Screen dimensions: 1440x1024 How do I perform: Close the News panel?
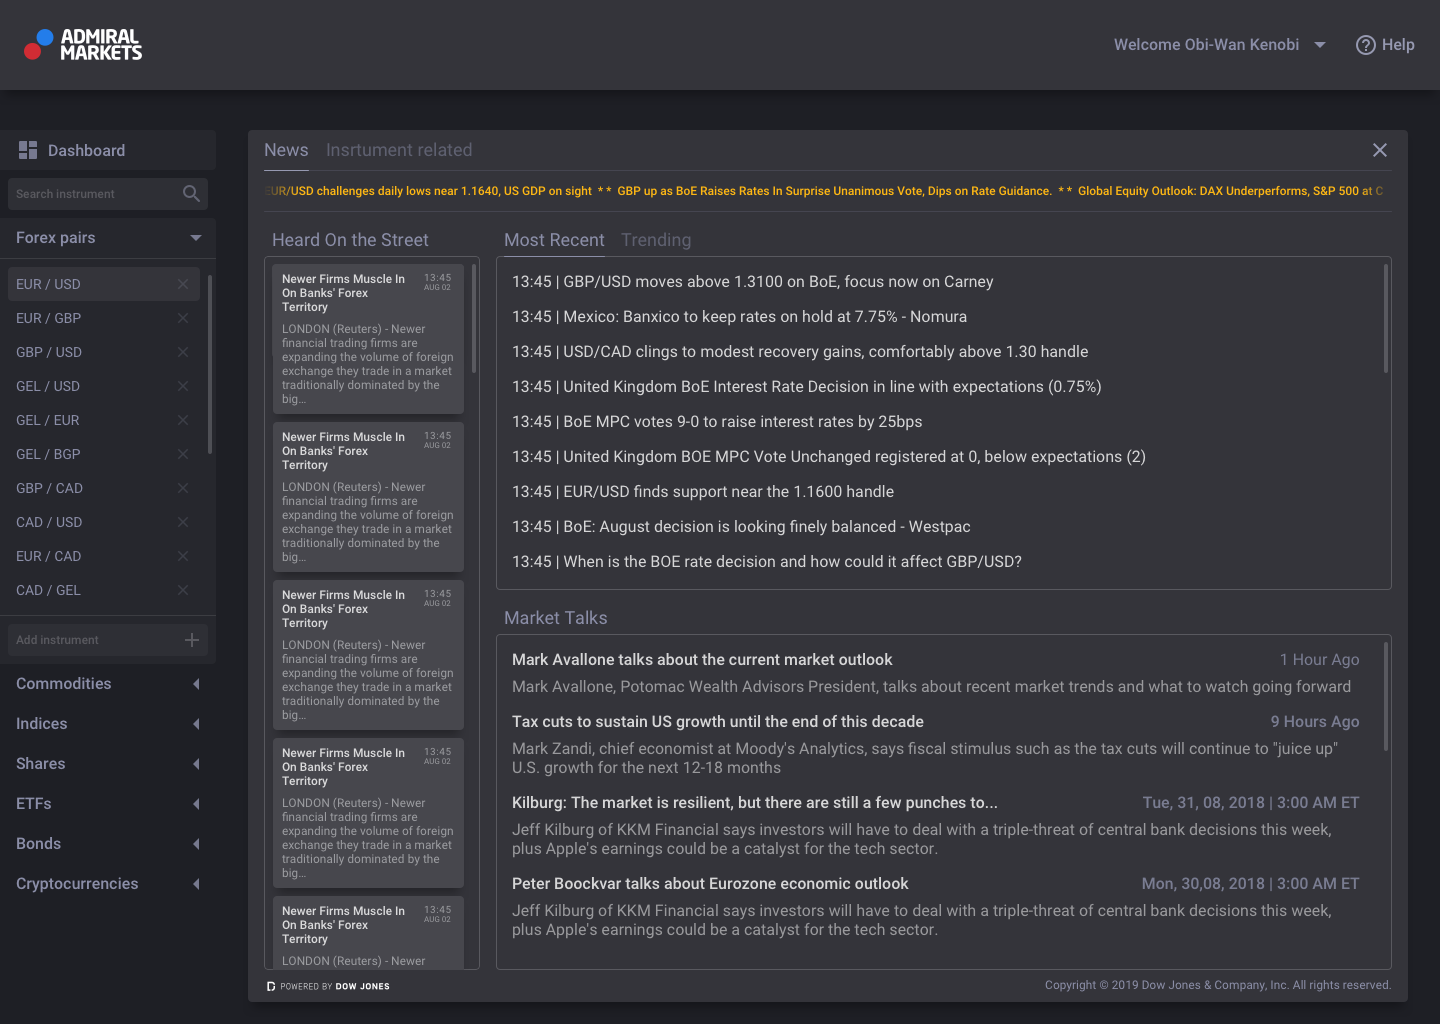pyautogui.click(x=1380, y=150)
